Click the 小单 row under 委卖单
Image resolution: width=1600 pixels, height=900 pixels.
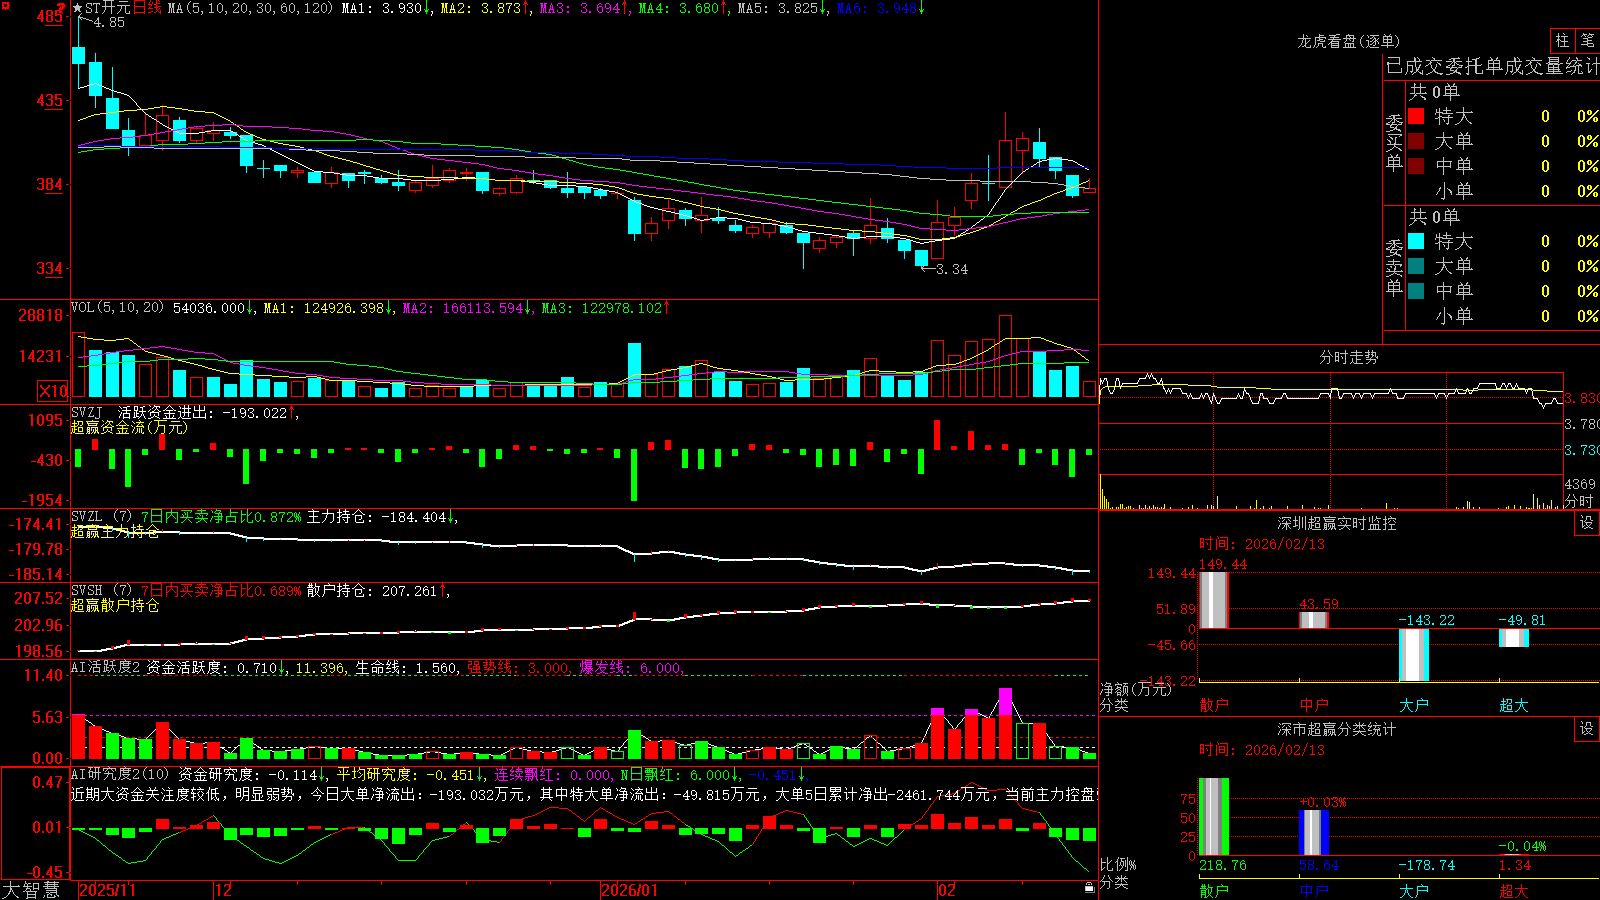click(1502, 315)
